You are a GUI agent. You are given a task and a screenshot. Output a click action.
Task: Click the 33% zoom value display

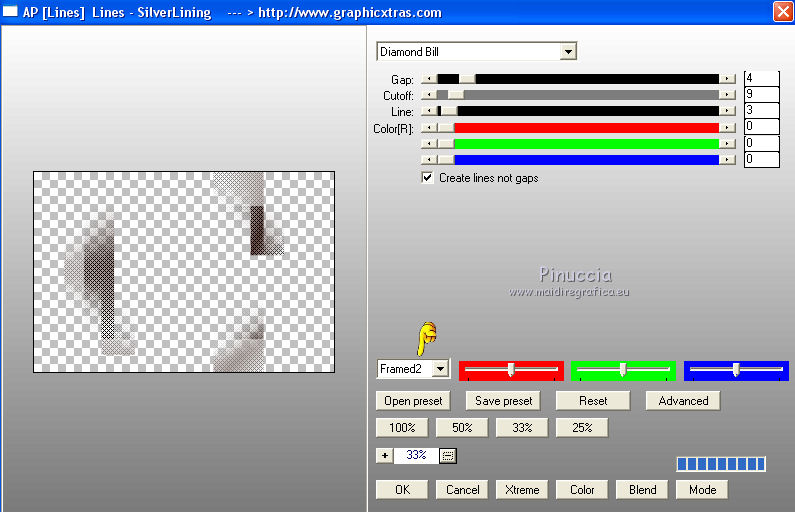tap(416, 455)
